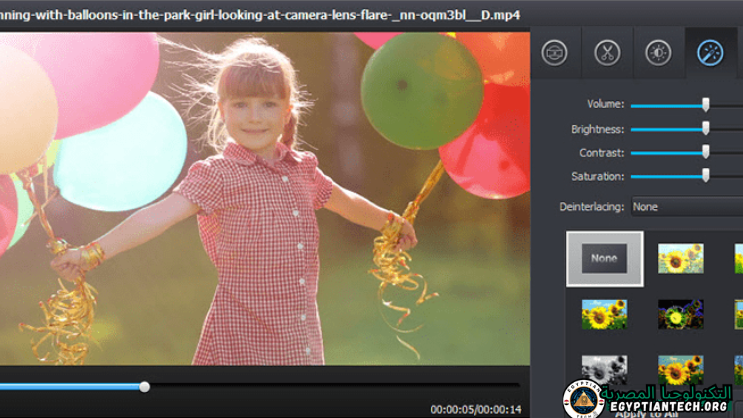Open the brightness adjustment tab icon
Screen dimensions: 743x418
coord(658,53)
